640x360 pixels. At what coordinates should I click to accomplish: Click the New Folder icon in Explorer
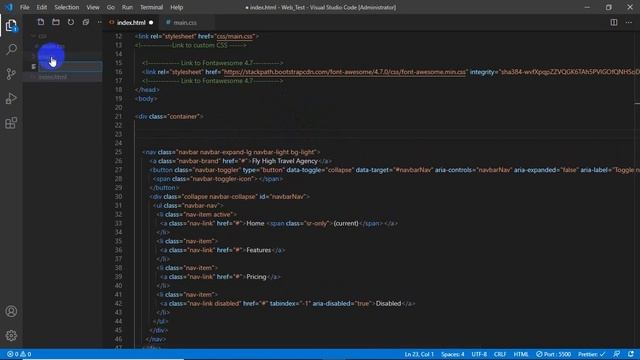(x=56, y=22)
